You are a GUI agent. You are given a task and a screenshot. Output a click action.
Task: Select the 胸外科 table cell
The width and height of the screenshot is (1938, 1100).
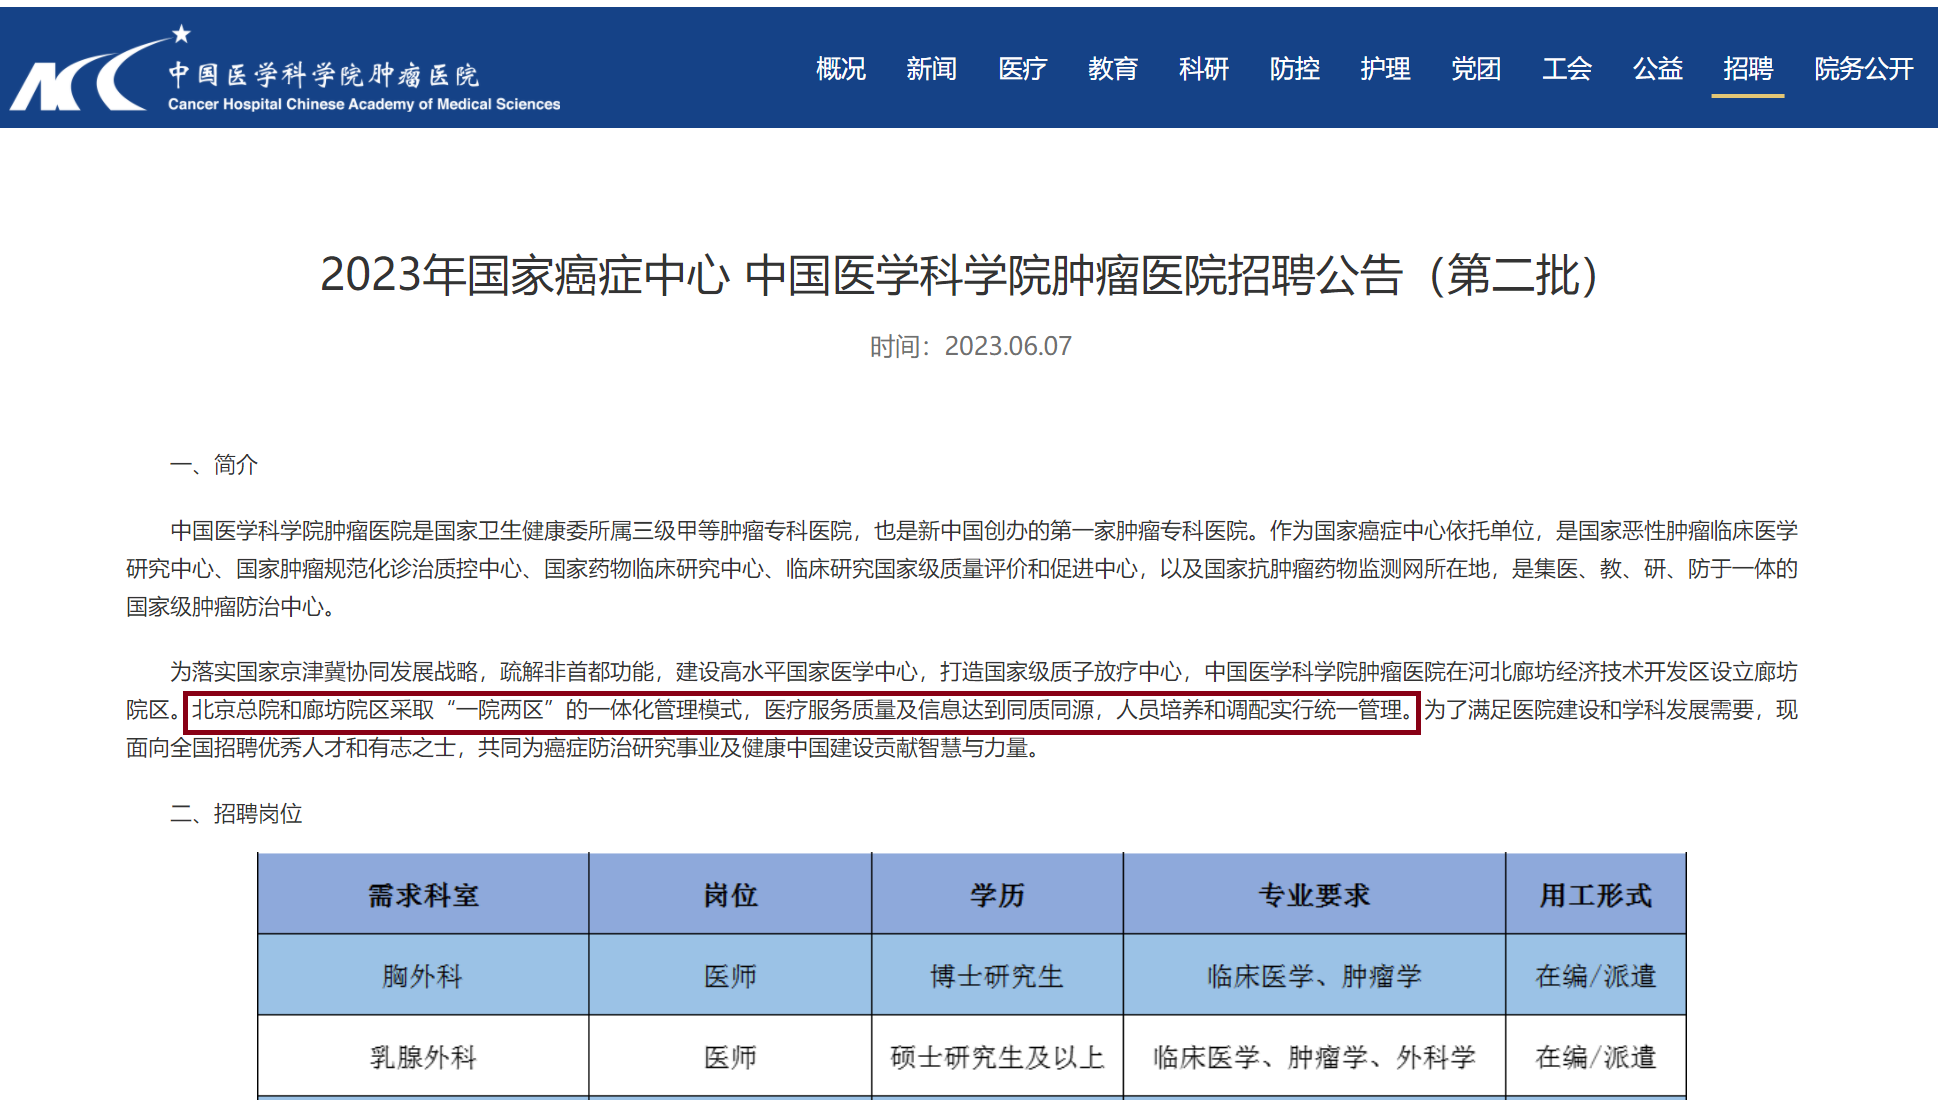click(x=423, y=976)
